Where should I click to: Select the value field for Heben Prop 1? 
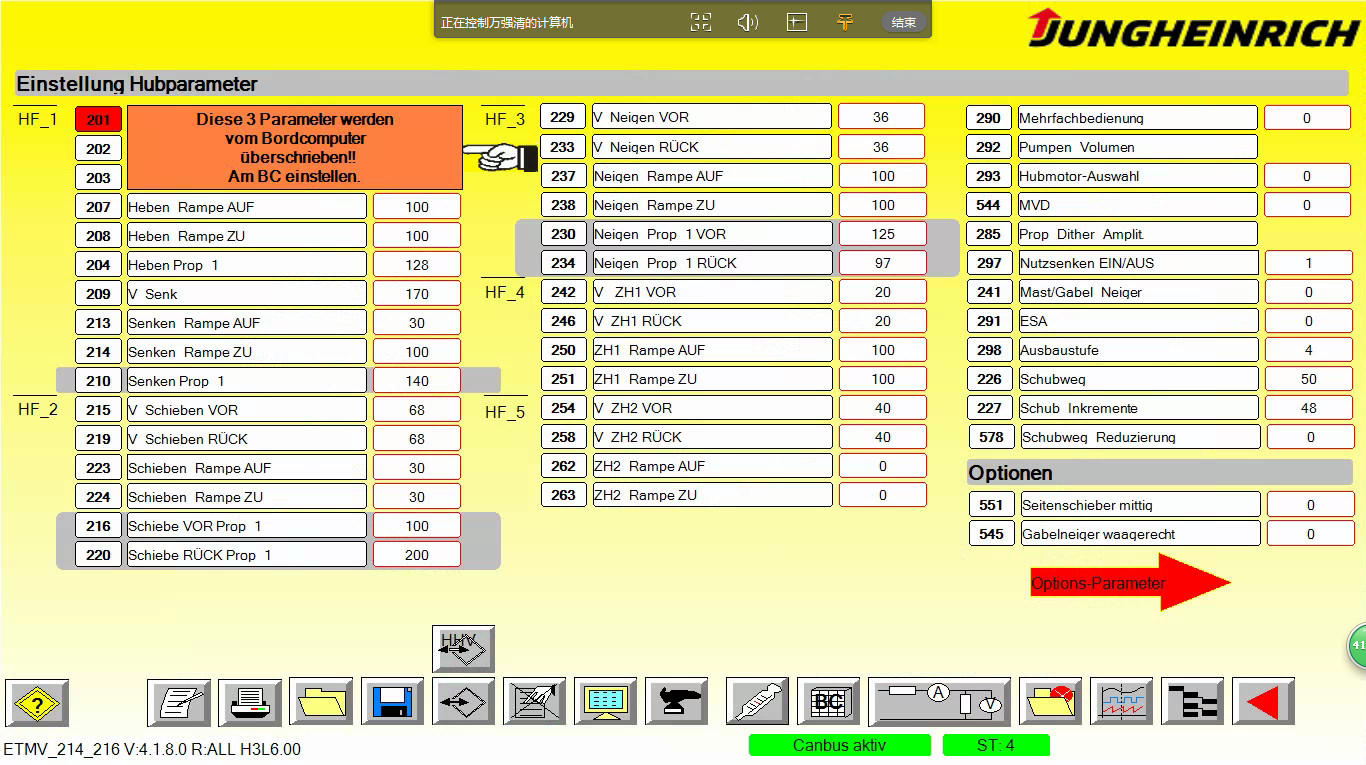tap(417, 265)
